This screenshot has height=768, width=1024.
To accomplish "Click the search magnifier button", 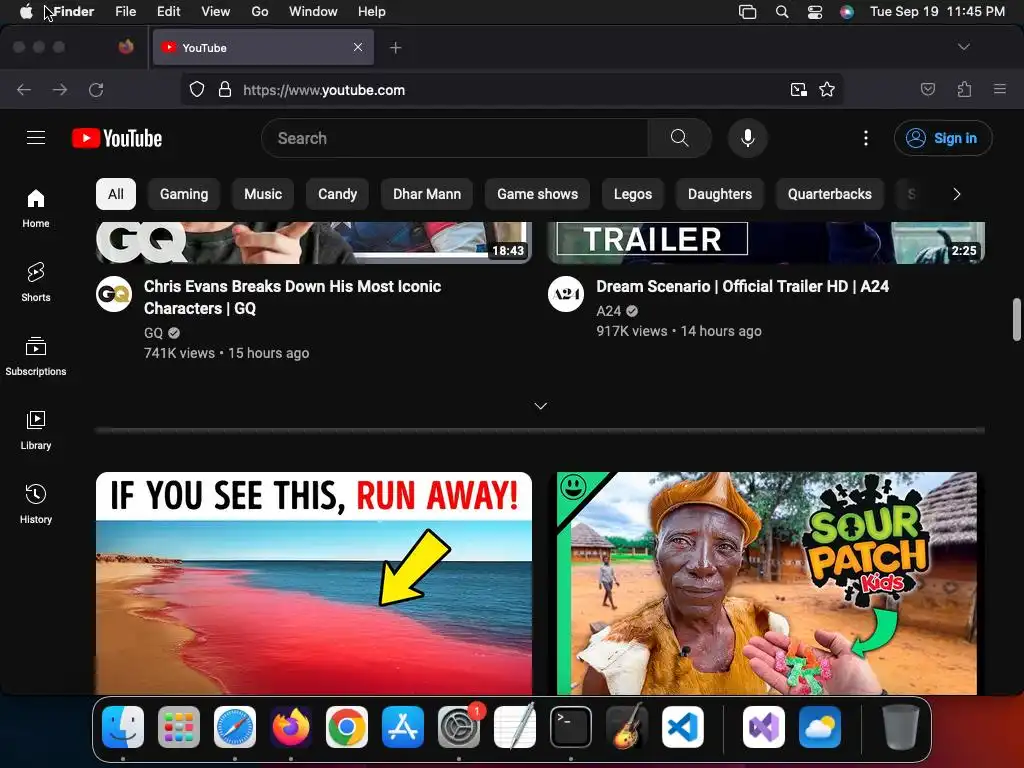I will tap(679, 138).
